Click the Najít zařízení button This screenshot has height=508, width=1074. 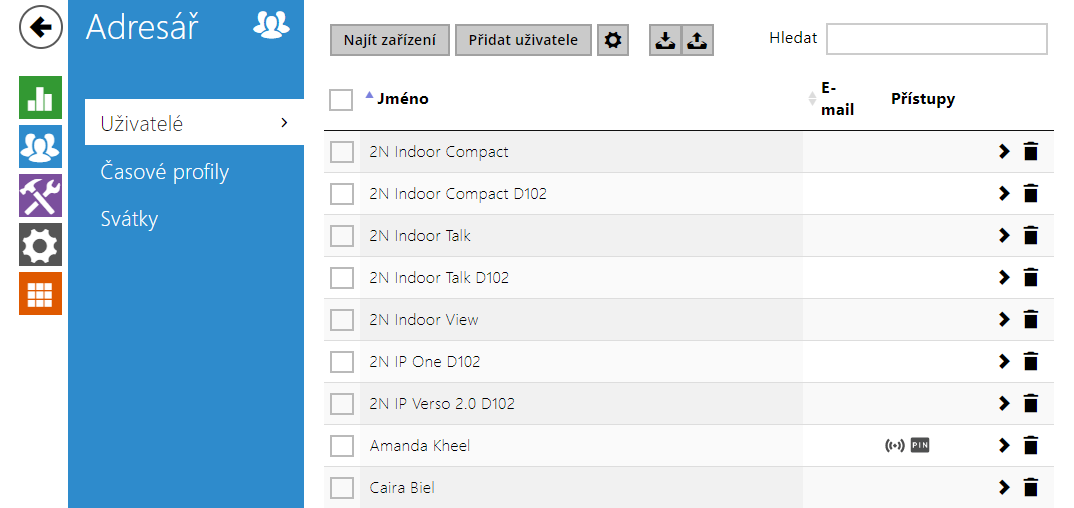tap(390, 40)
